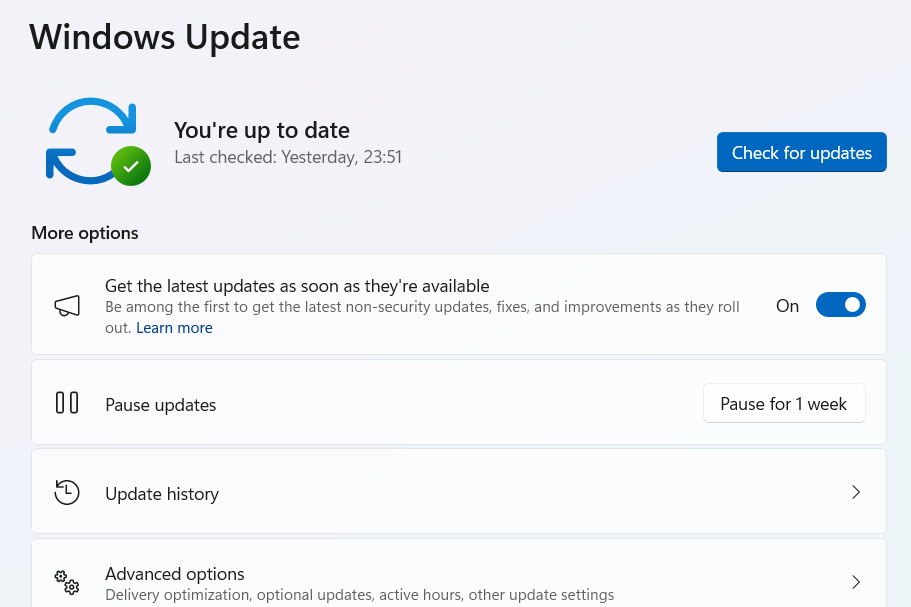Viewport: 911px width, 607px height.
Task: Click Check for updates
Action: (x=801, y=152)
